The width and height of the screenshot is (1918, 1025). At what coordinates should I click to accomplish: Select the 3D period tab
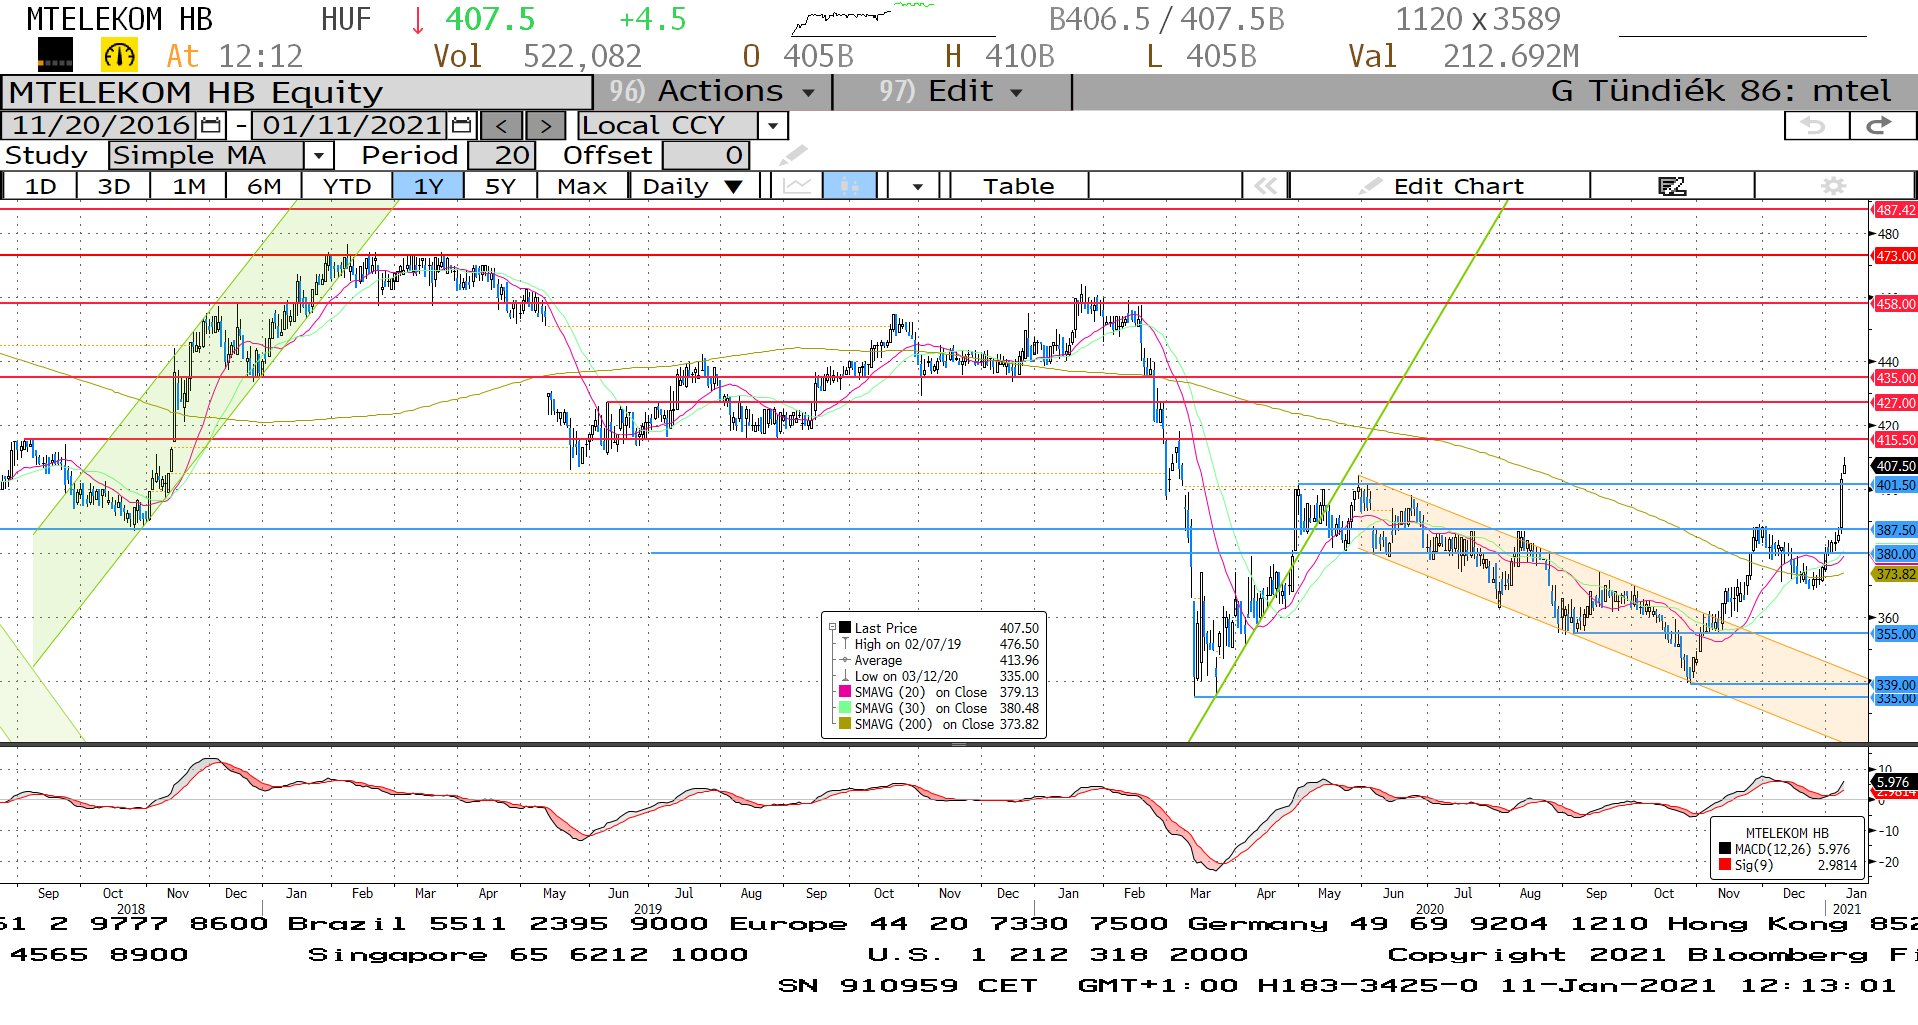point(114,186)
